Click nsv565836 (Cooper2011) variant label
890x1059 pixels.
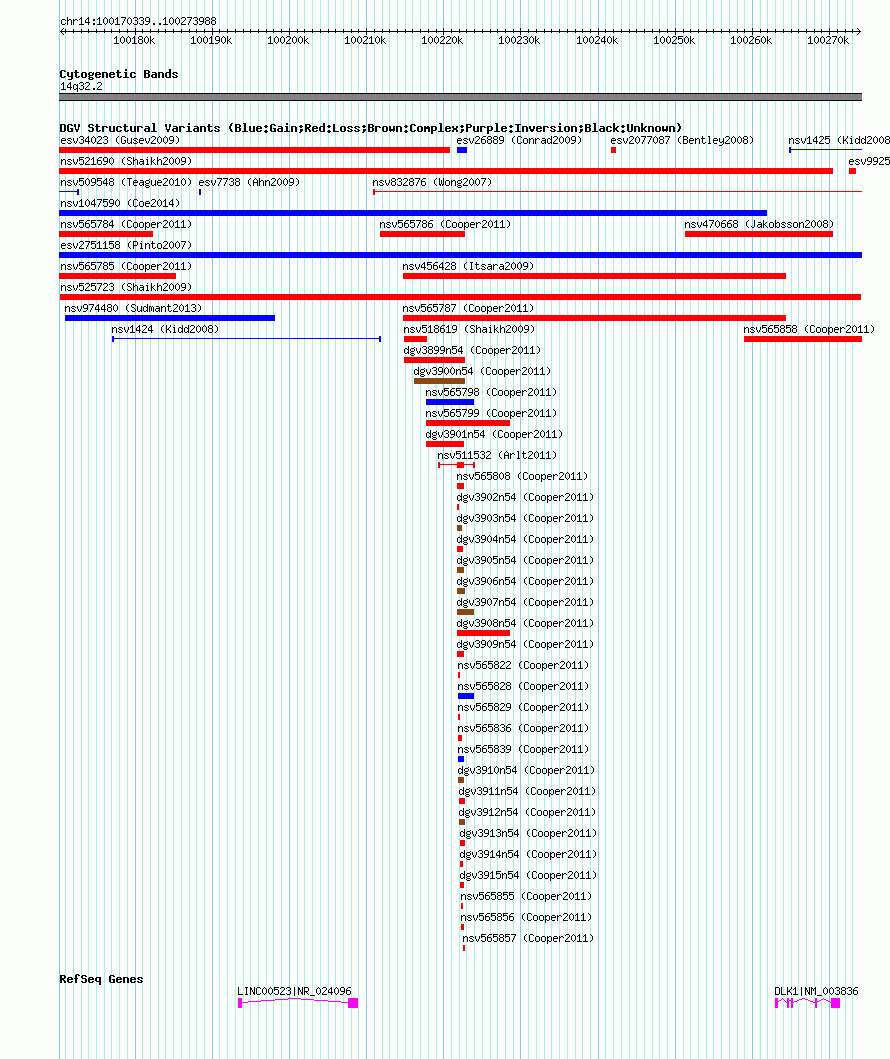[523, 728]
